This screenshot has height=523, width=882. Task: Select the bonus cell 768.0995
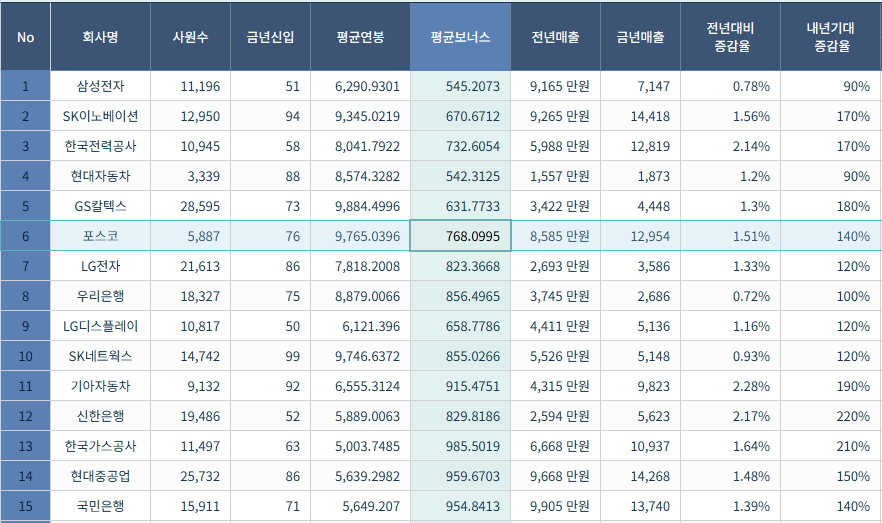tap(460, 236)
